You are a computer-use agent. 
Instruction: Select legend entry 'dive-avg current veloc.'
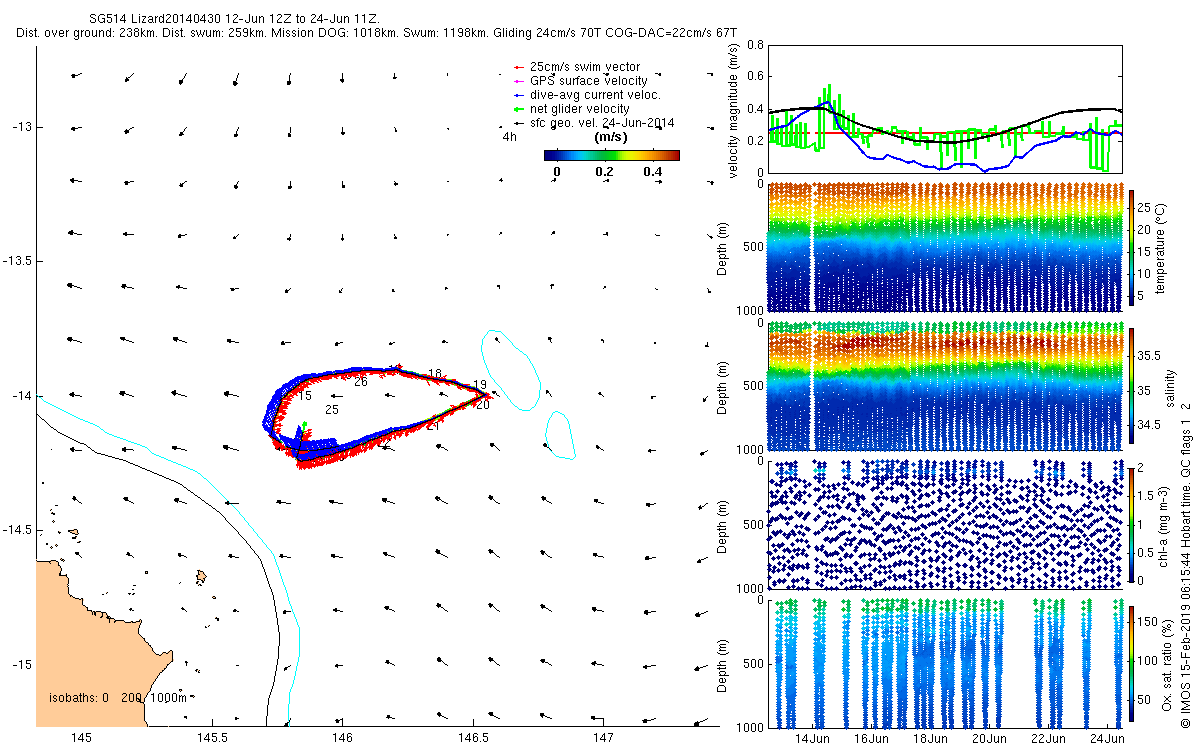point(596,95)
